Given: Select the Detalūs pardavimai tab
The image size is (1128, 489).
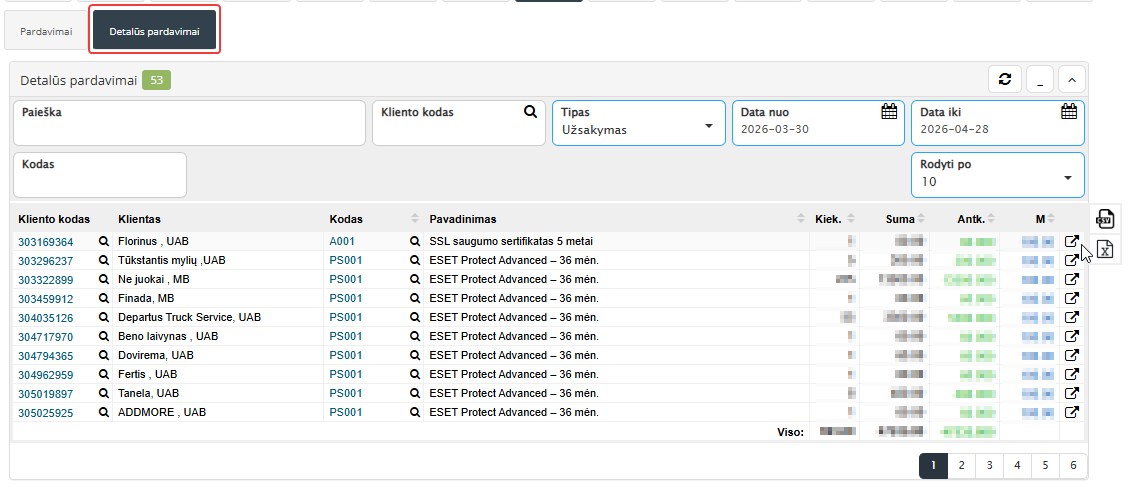Looking at the screenshot, I should (x=154, y=32).
